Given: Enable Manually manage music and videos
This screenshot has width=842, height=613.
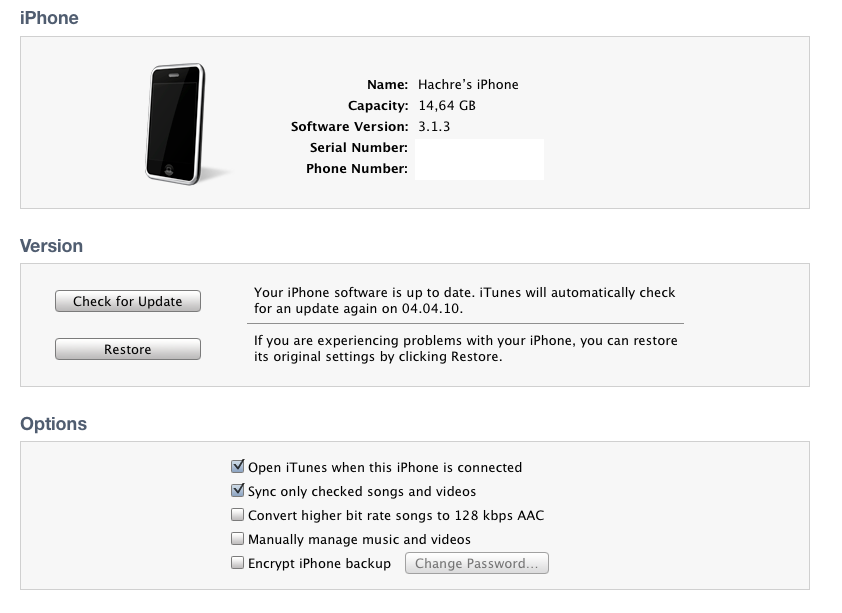Looking at the screenshot, I should click(x=237, y=538).
